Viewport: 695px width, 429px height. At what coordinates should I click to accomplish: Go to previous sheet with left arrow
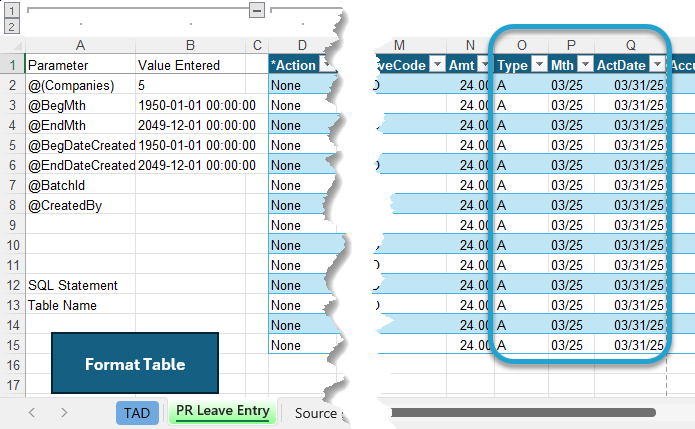click(x=31, y=413)
